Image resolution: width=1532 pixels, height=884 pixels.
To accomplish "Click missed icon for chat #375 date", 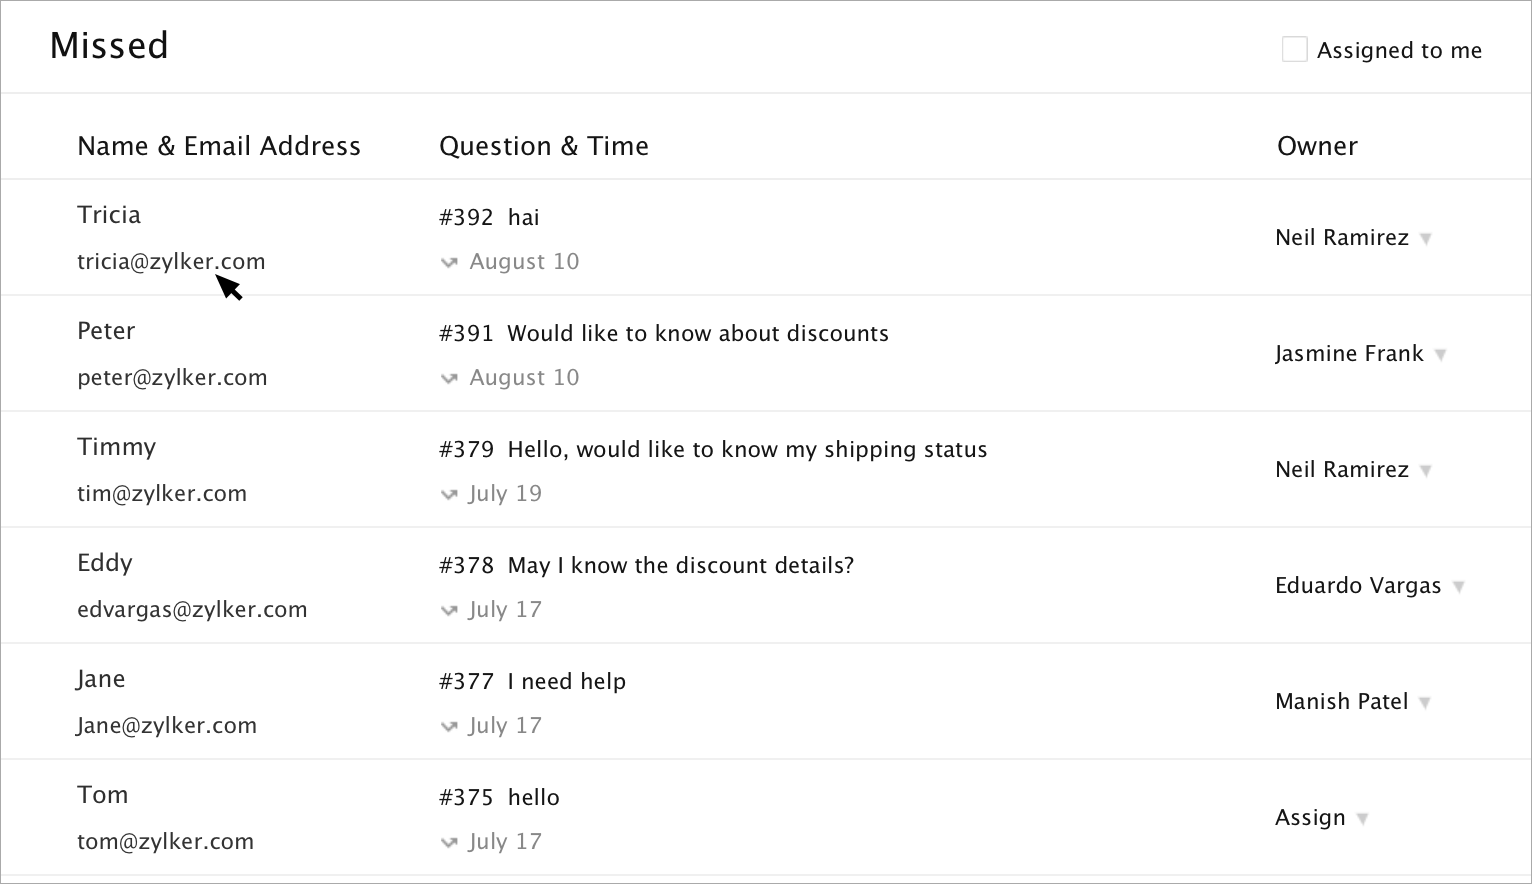I will pos(449,843).
